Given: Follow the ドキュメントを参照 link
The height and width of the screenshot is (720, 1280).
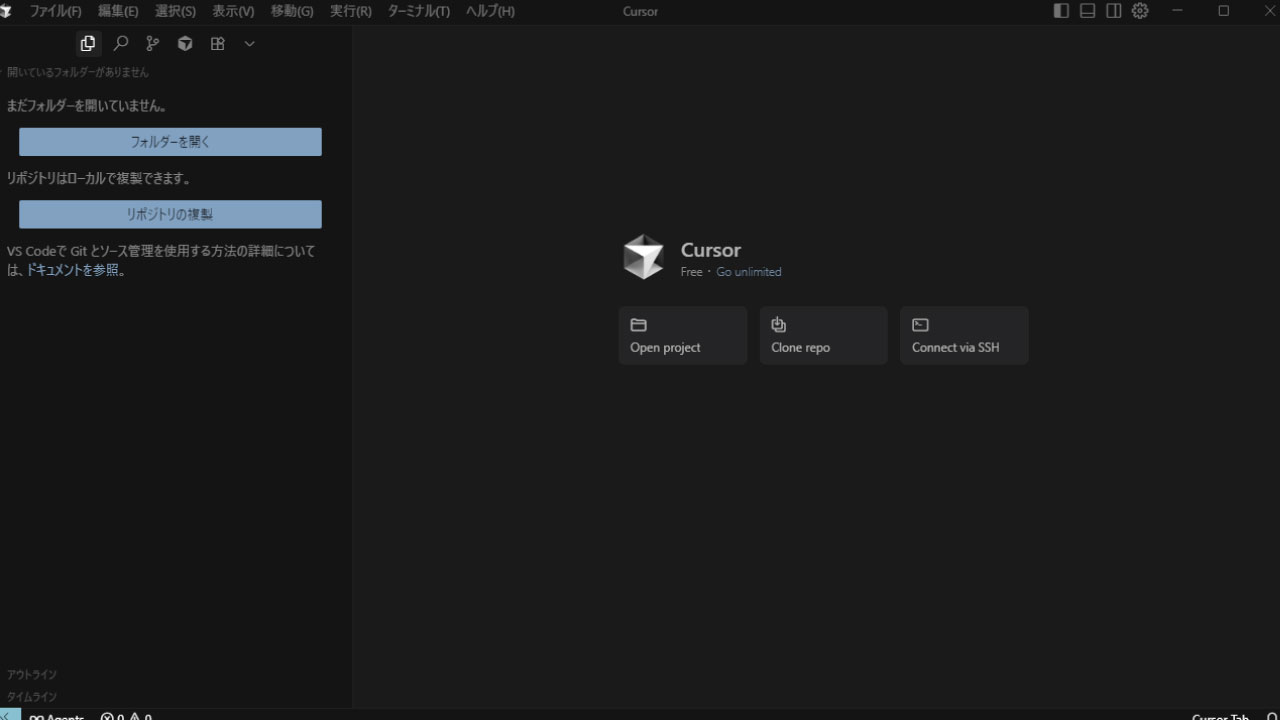Looking at the screenshot, I should pyautogui.click(x=72, y=270).
